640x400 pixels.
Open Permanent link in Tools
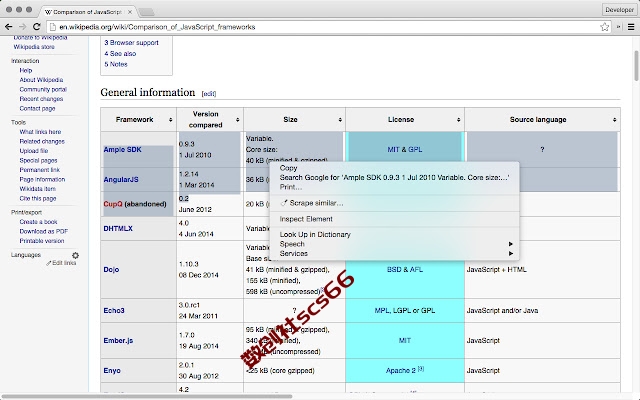click(x=40, y=170)
